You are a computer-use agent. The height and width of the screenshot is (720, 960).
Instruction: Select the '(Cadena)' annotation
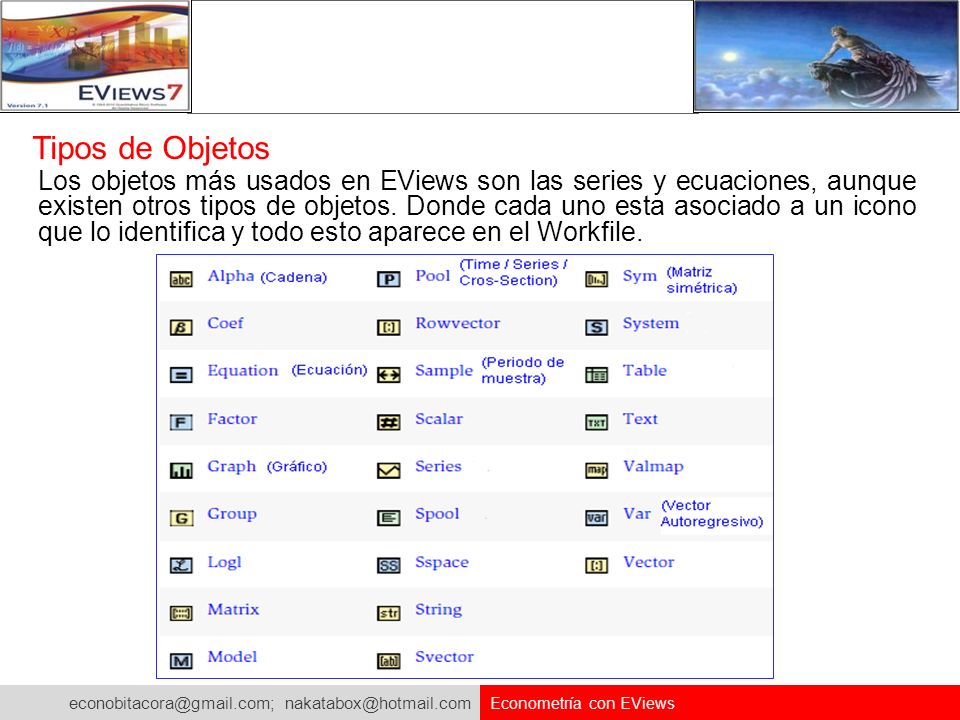pos(294,277)
